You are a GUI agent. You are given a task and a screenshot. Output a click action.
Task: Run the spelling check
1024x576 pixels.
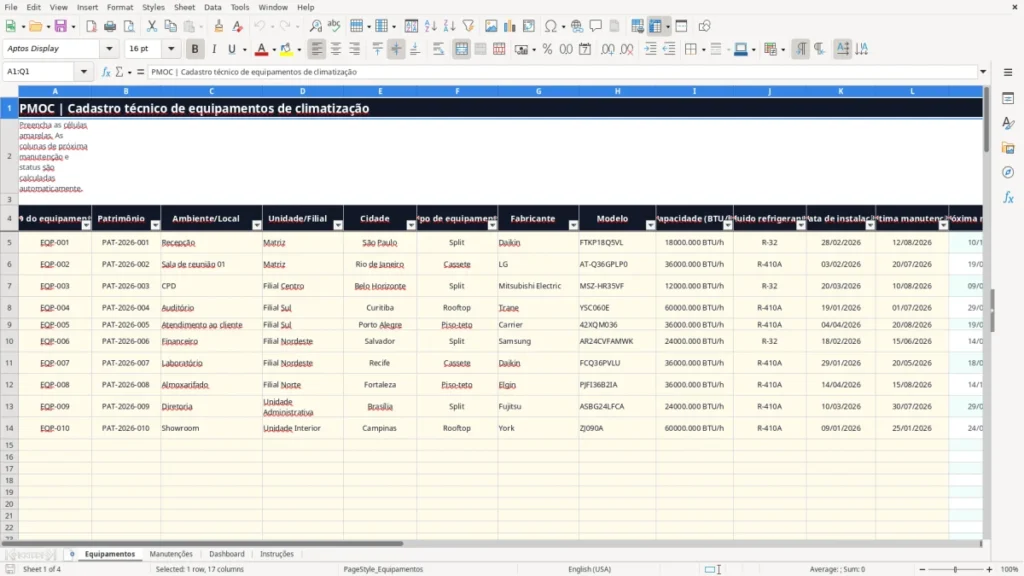(x=334, y=26)
